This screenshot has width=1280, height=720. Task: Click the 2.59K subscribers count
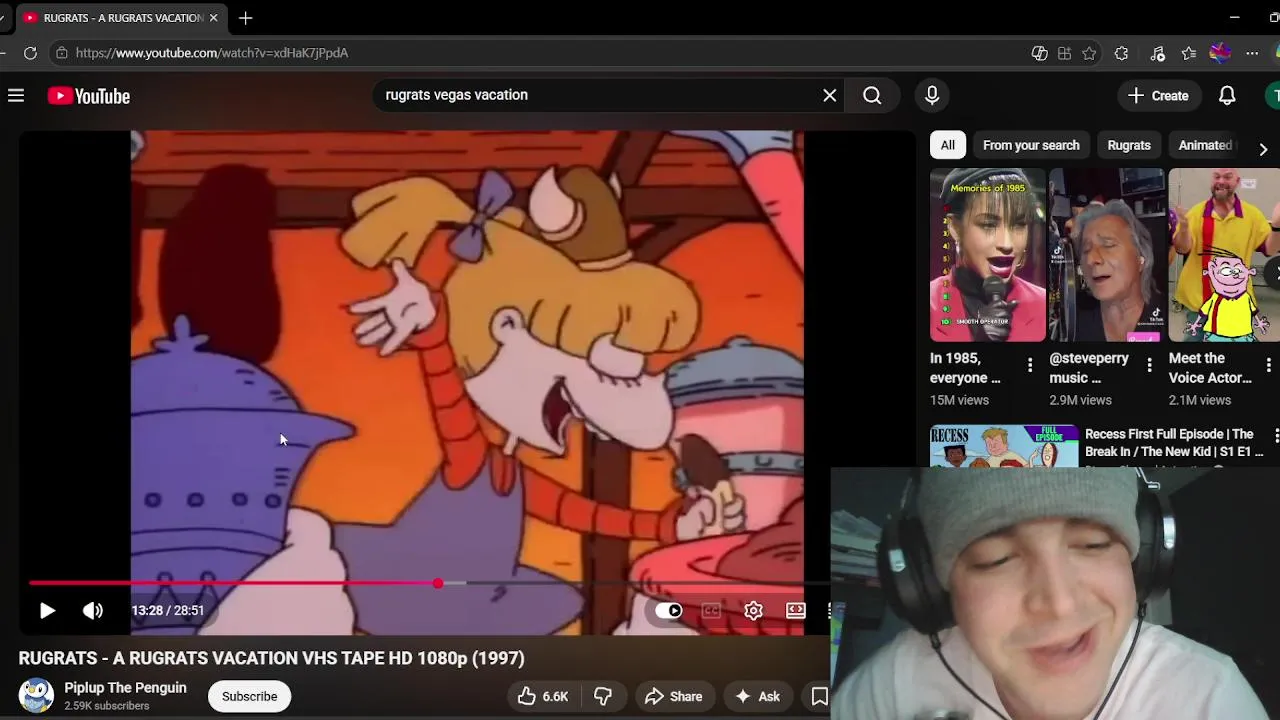click(107, 706)
